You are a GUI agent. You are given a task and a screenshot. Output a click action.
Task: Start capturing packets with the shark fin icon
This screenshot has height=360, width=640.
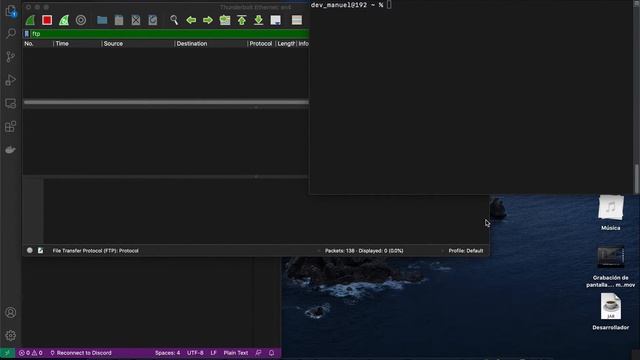30,20
